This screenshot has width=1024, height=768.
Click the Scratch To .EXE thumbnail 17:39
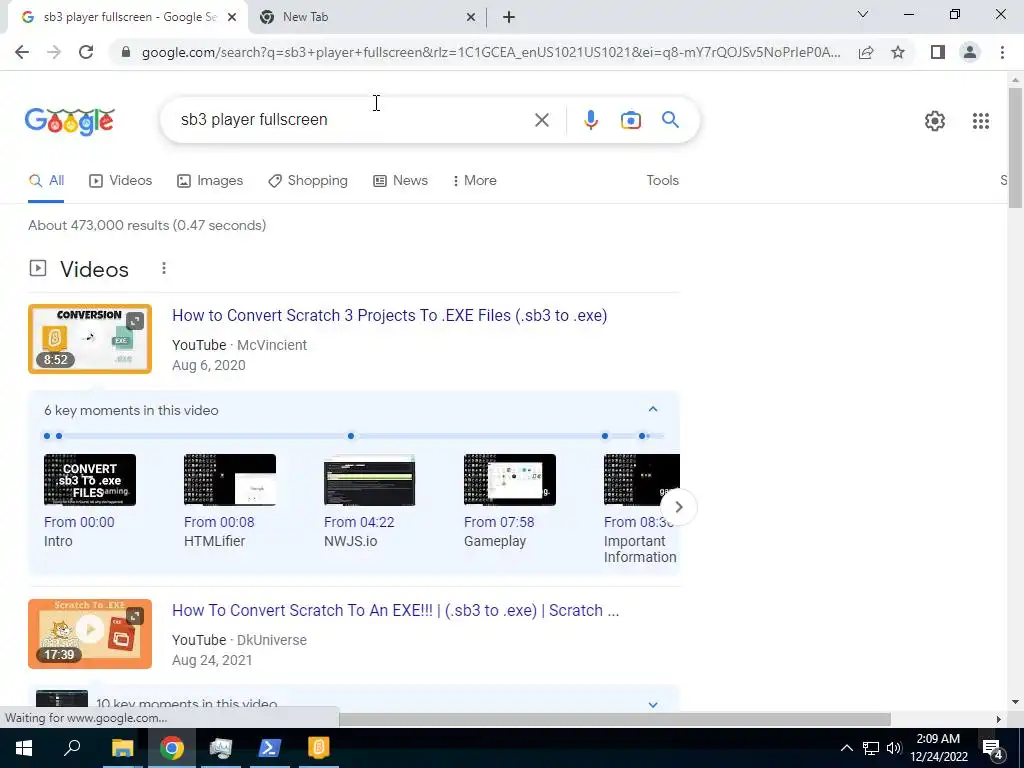point(90,634)
